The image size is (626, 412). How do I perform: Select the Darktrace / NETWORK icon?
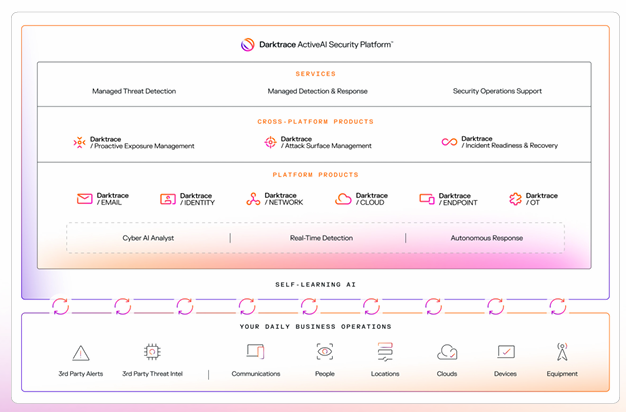tap(253, 199)
